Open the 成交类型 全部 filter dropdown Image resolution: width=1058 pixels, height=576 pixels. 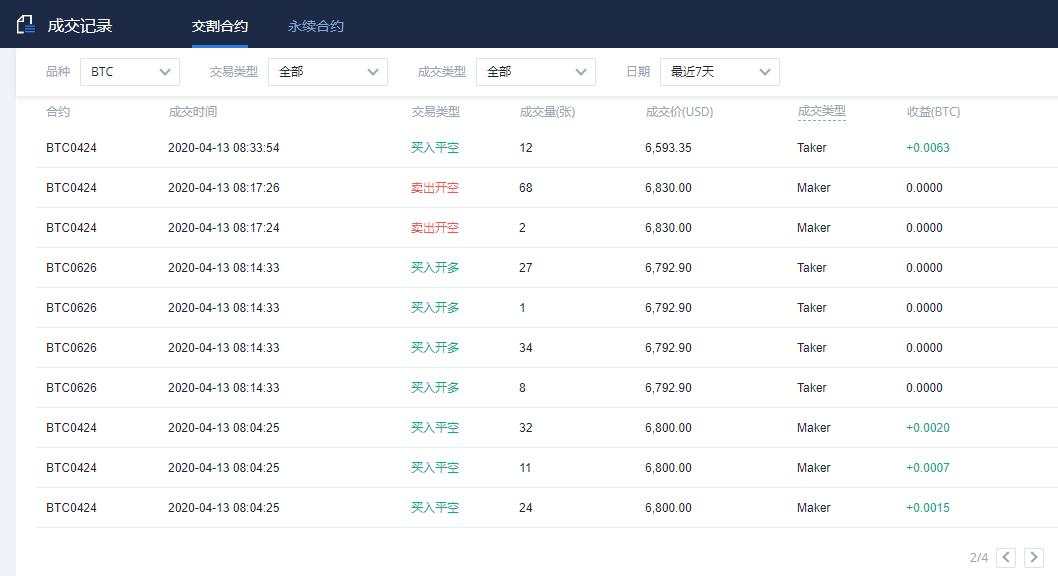536,72
